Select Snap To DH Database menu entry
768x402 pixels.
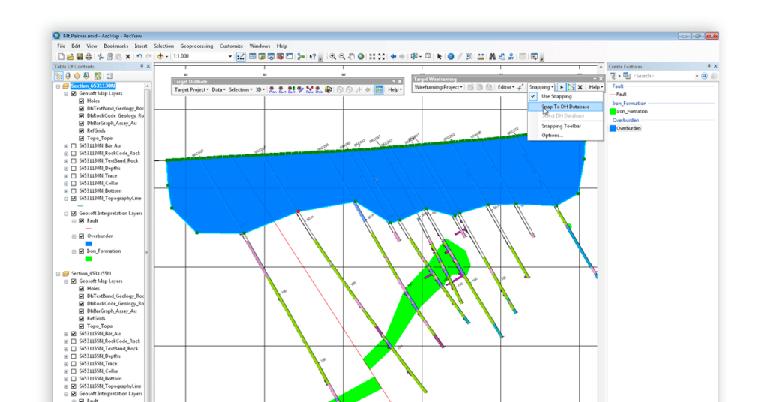point(565,107)
